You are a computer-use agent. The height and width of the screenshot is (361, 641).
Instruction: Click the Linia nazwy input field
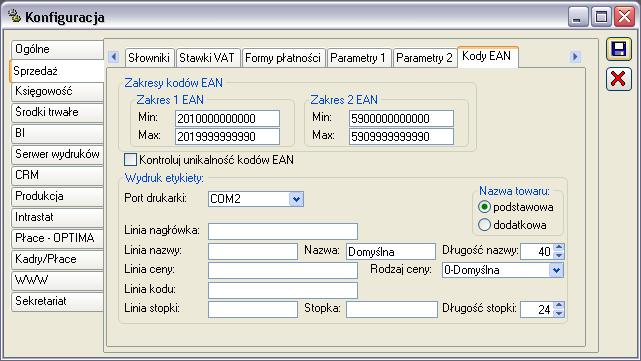click(x=253, y=251)
